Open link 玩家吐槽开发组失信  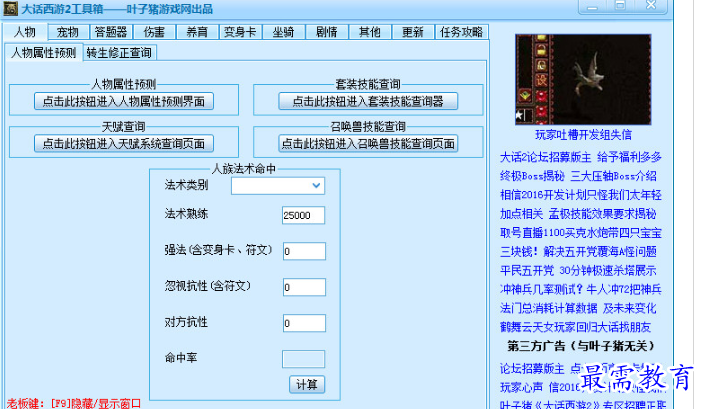coord(583,135)
